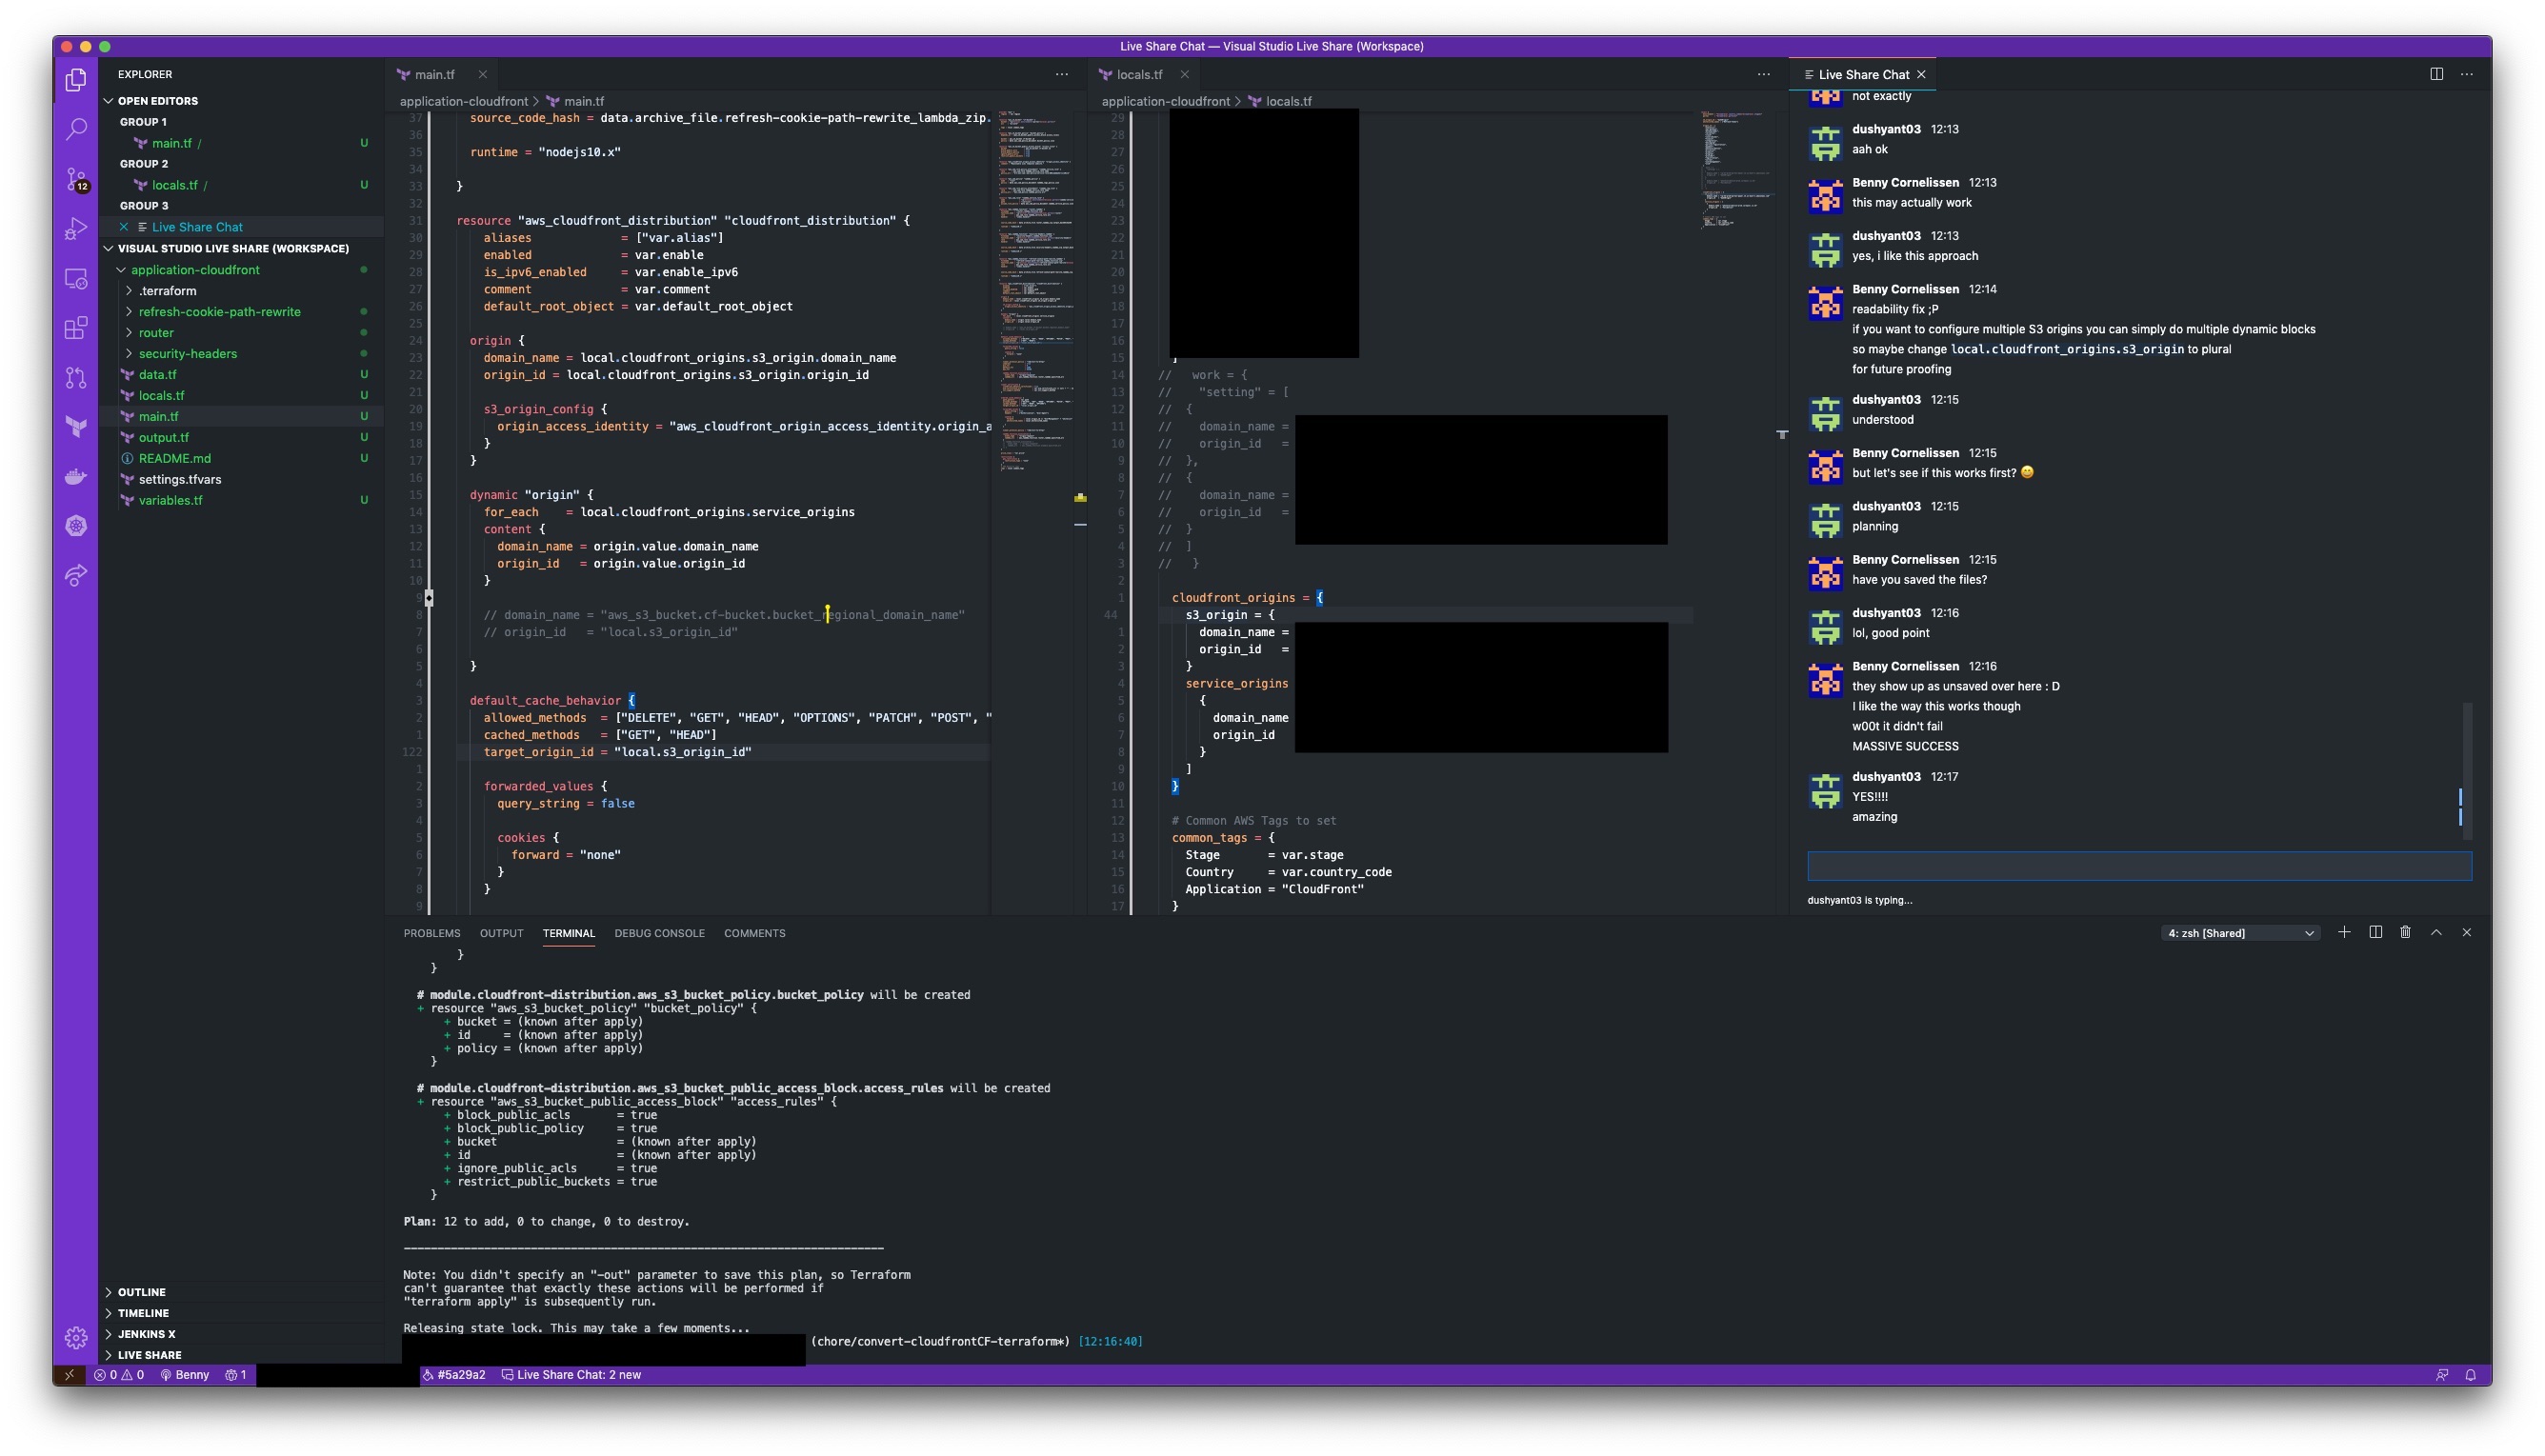Open the Live Share icon in sidebar
The width and height of the screenshot is (2545, 1456).
pyautogui.click(x=73, y=577)
